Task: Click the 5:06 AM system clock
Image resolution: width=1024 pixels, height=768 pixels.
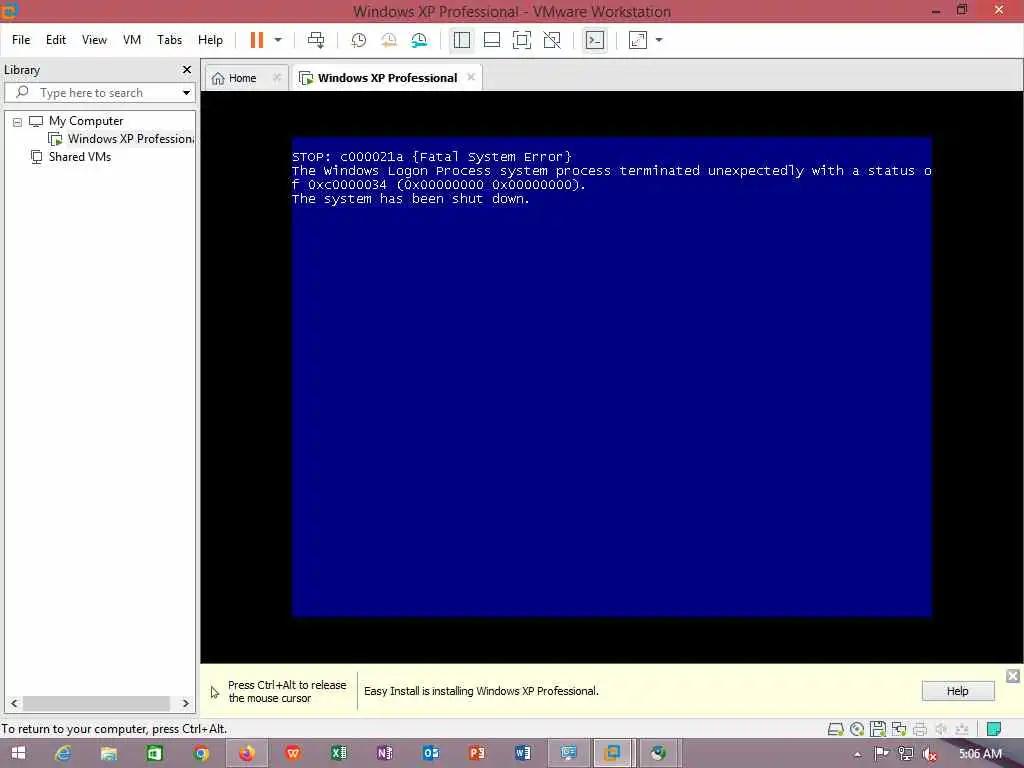Action: [980, 754]
